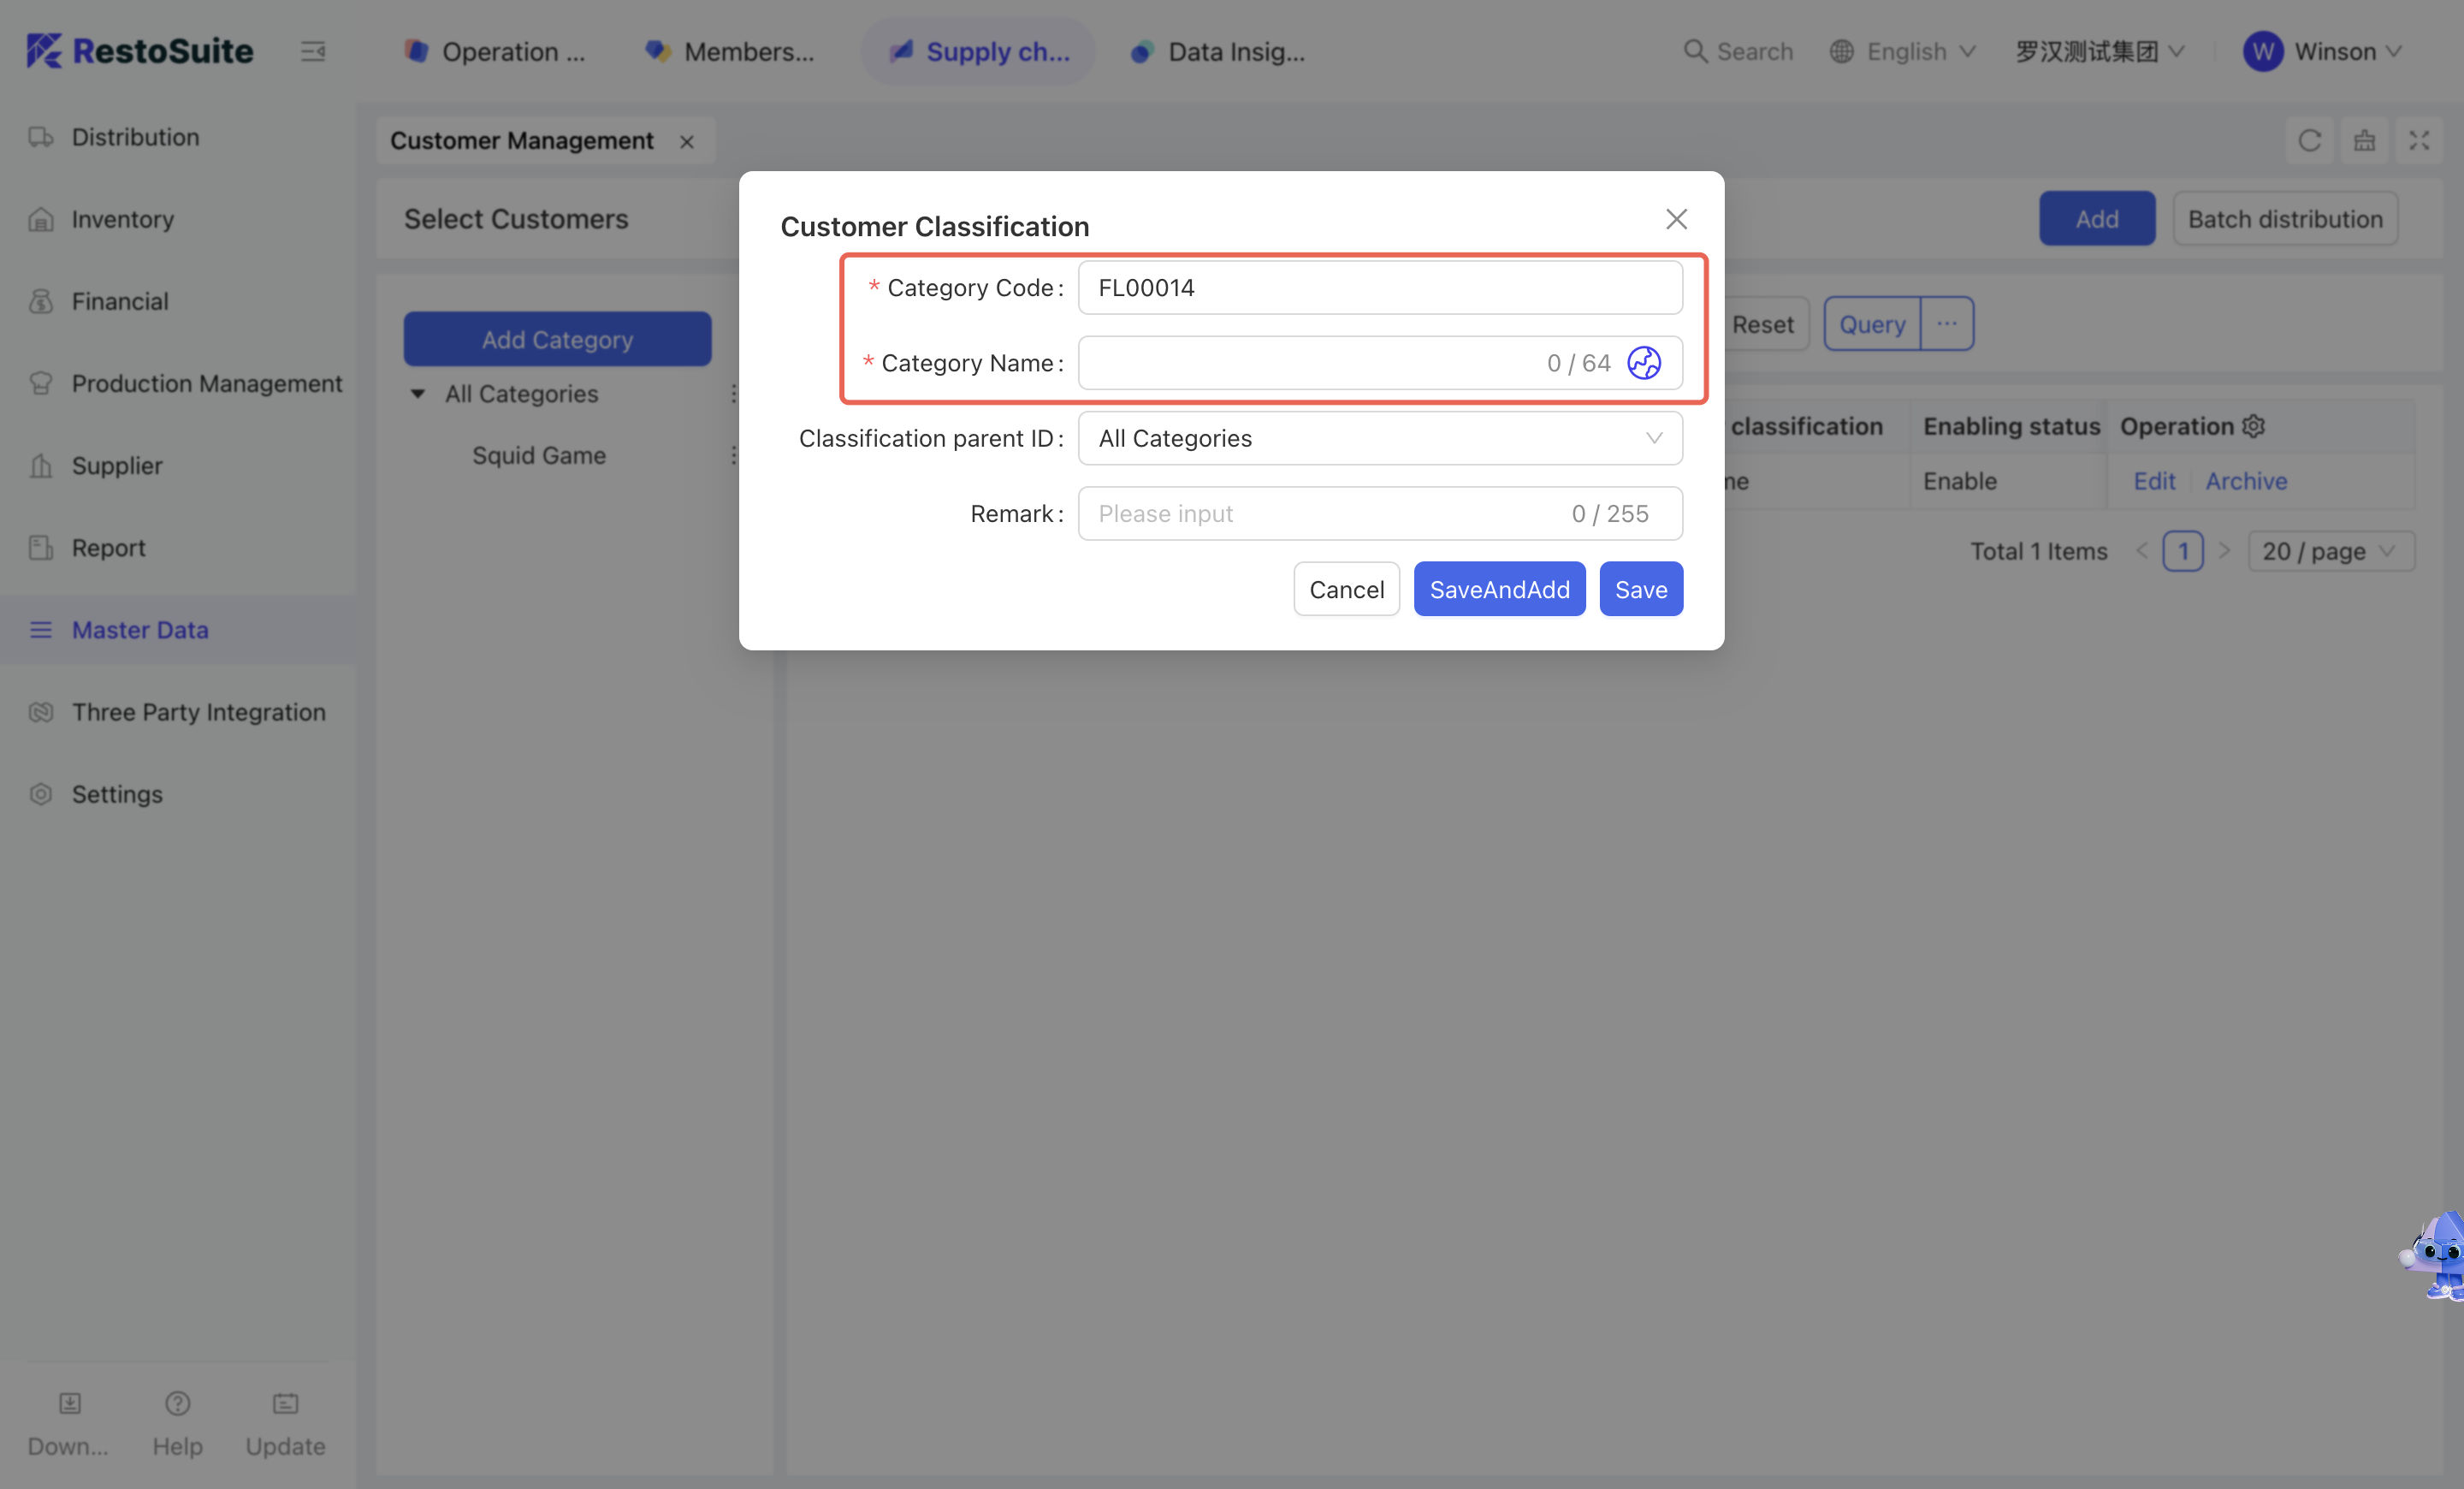Open Inventory in the sidebar

[122, 219]
